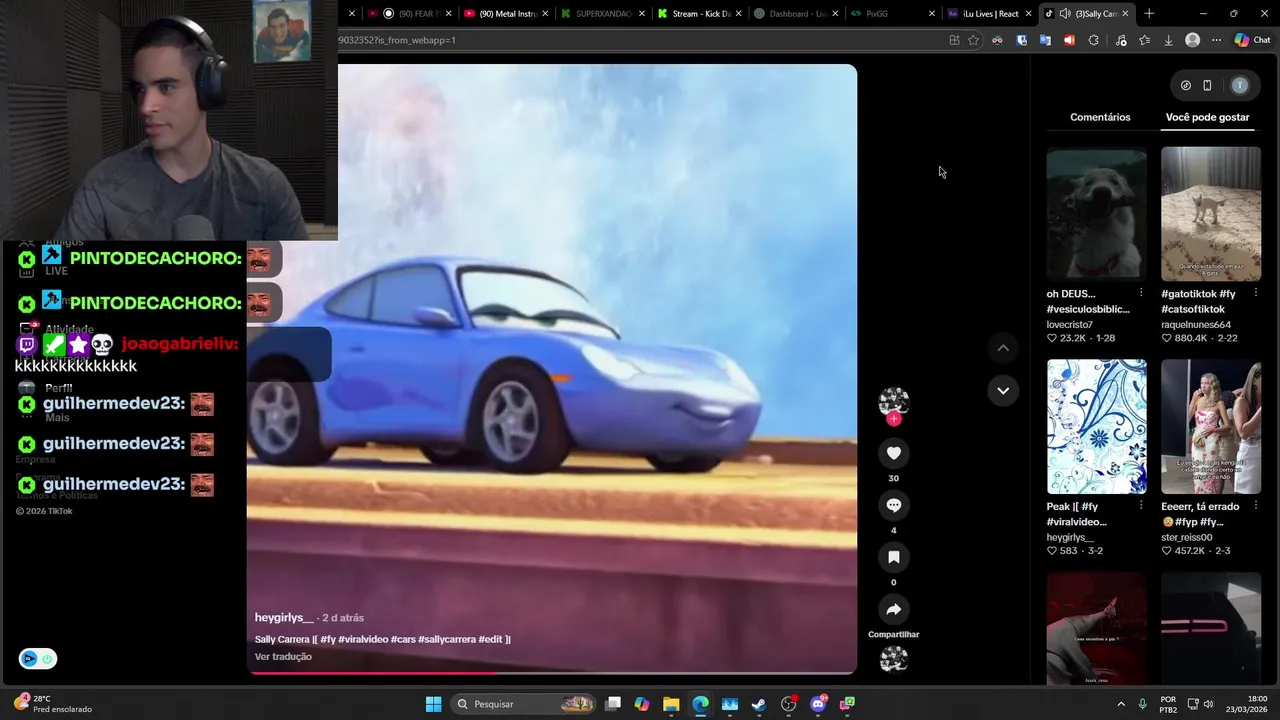
Task: Open heygirlys__ creator profile link on video
Action: tap(284, 618)
